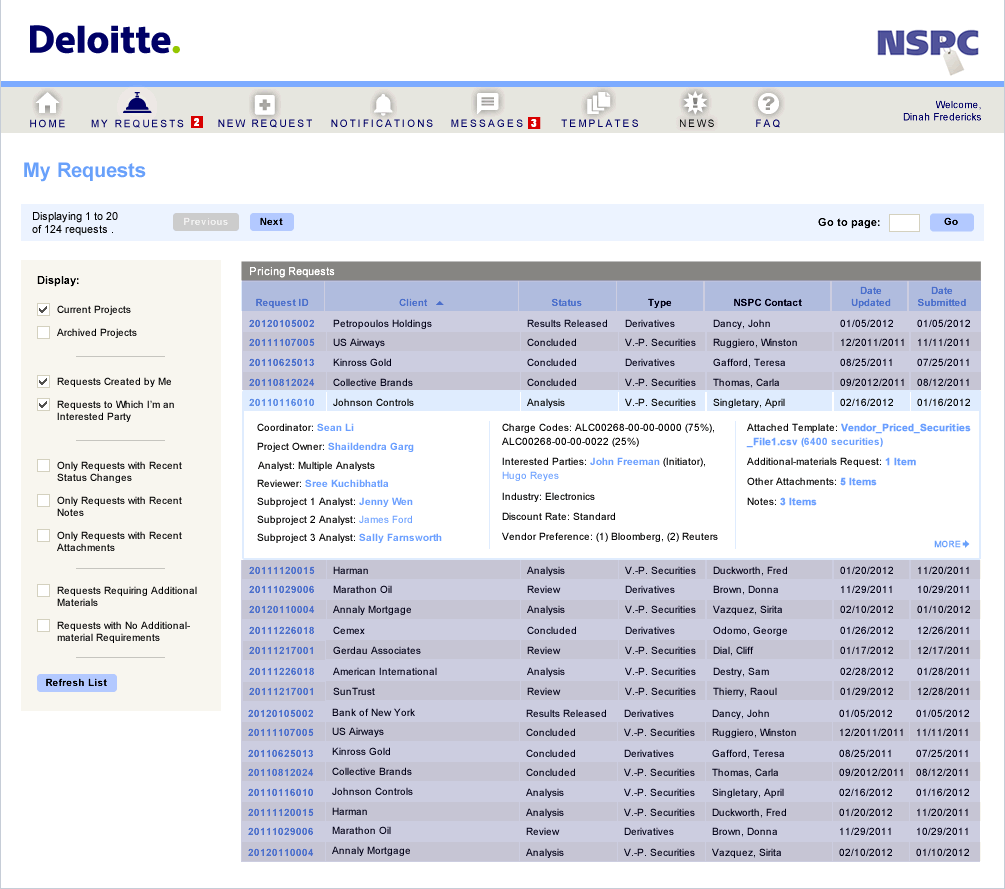Click the Go button
1005x889 pixels.
[x=952, y=222]
